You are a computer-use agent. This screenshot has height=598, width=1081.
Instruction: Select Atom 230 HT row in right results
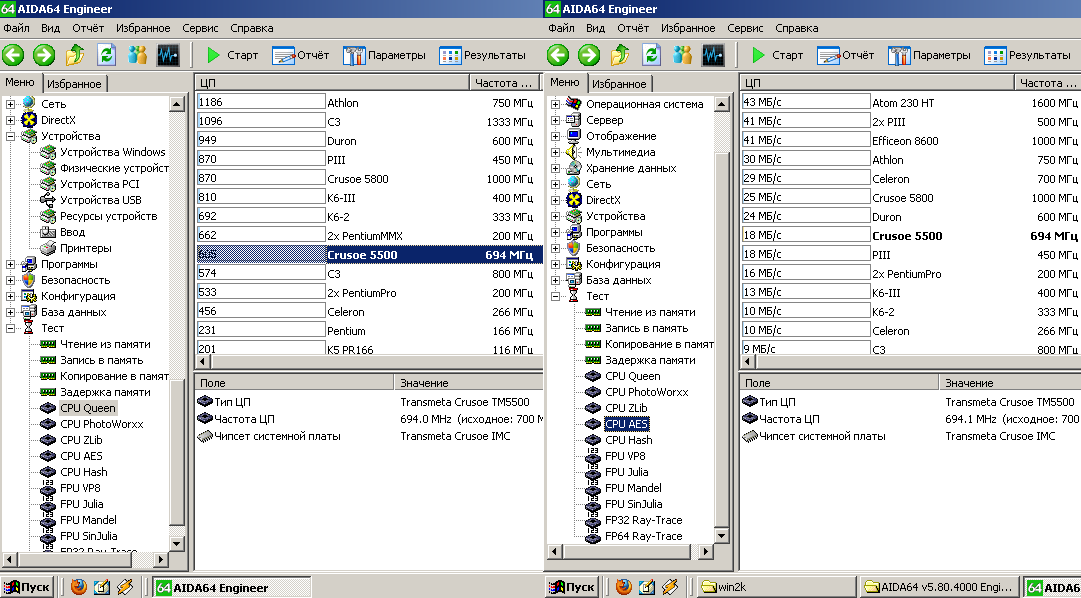tap(911, 103)
